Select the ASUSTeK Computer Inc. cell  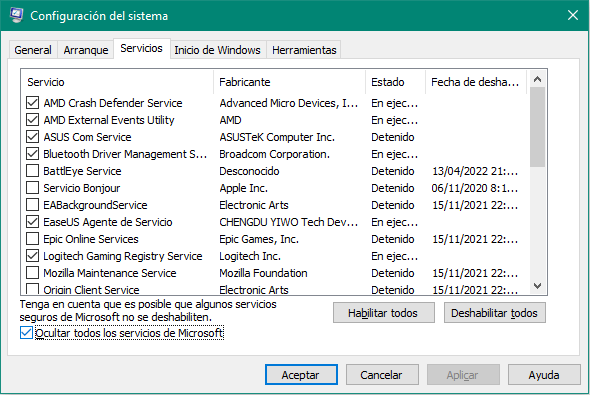point(277,137)
